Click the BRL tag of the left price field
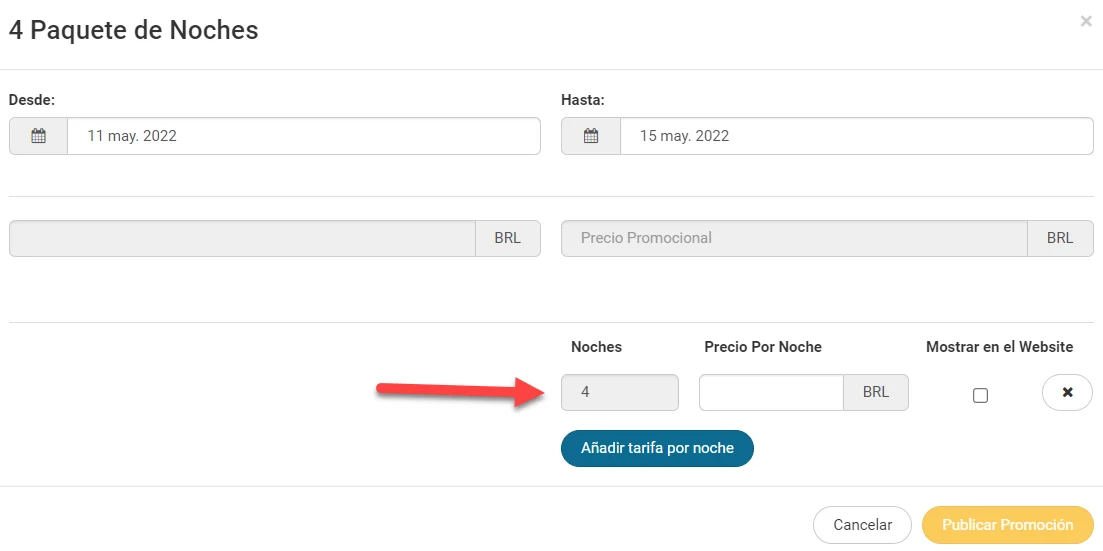This screenshot has width=1103, height=551. pos(508,238)
